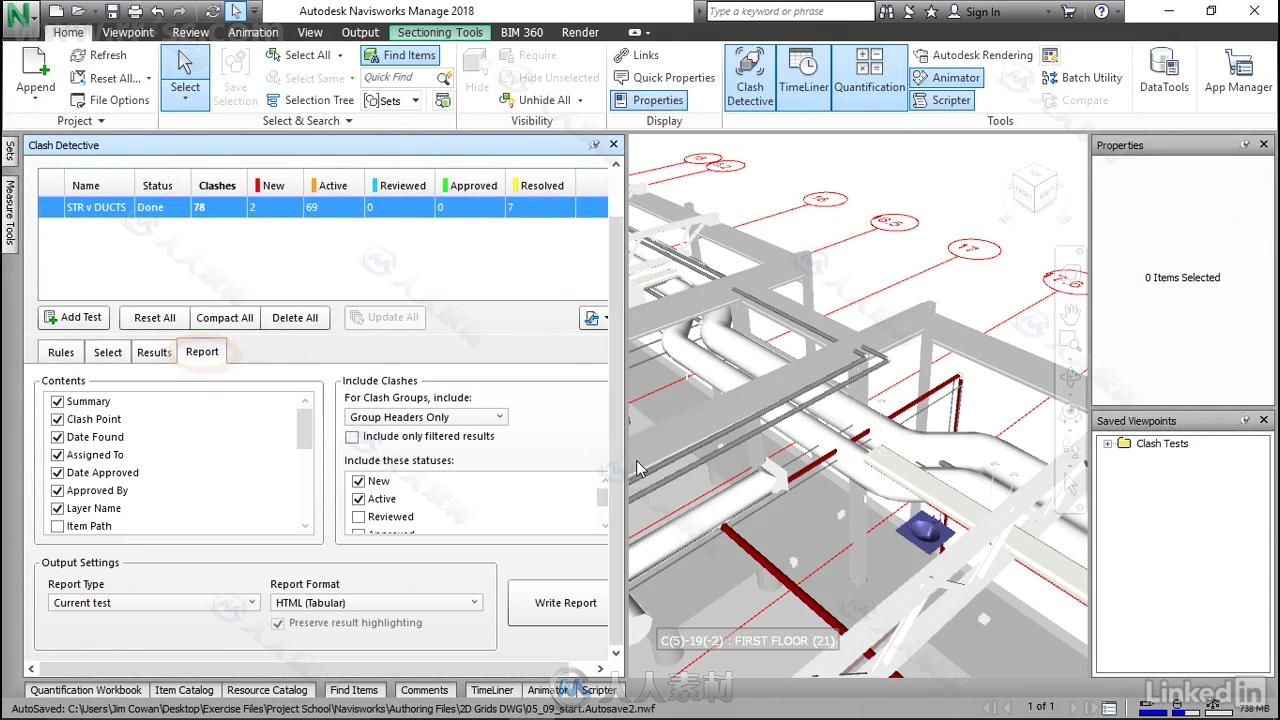
Task: Check the Item Path checkbox
Action: [57, 526]
